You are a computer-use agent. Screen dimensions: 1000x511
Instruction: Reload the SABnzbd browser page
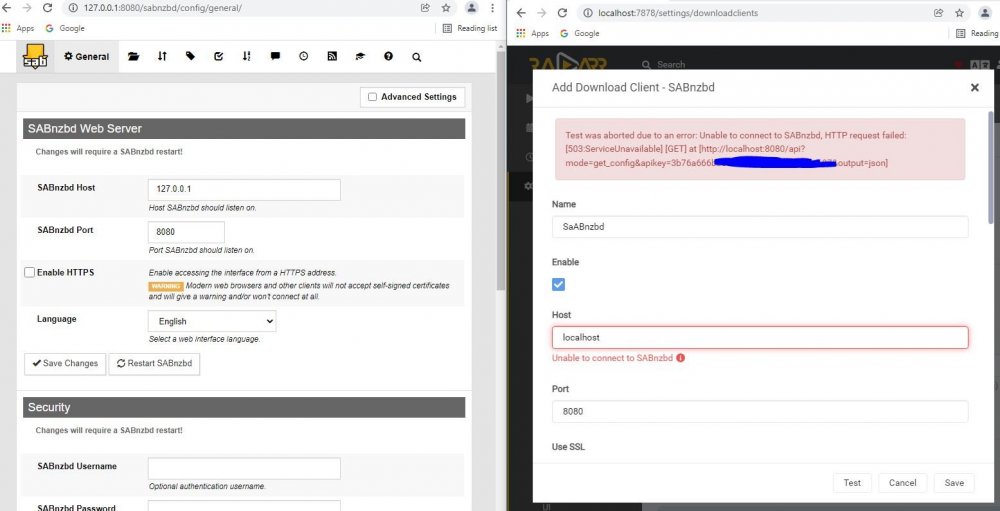tap(47, 8)
